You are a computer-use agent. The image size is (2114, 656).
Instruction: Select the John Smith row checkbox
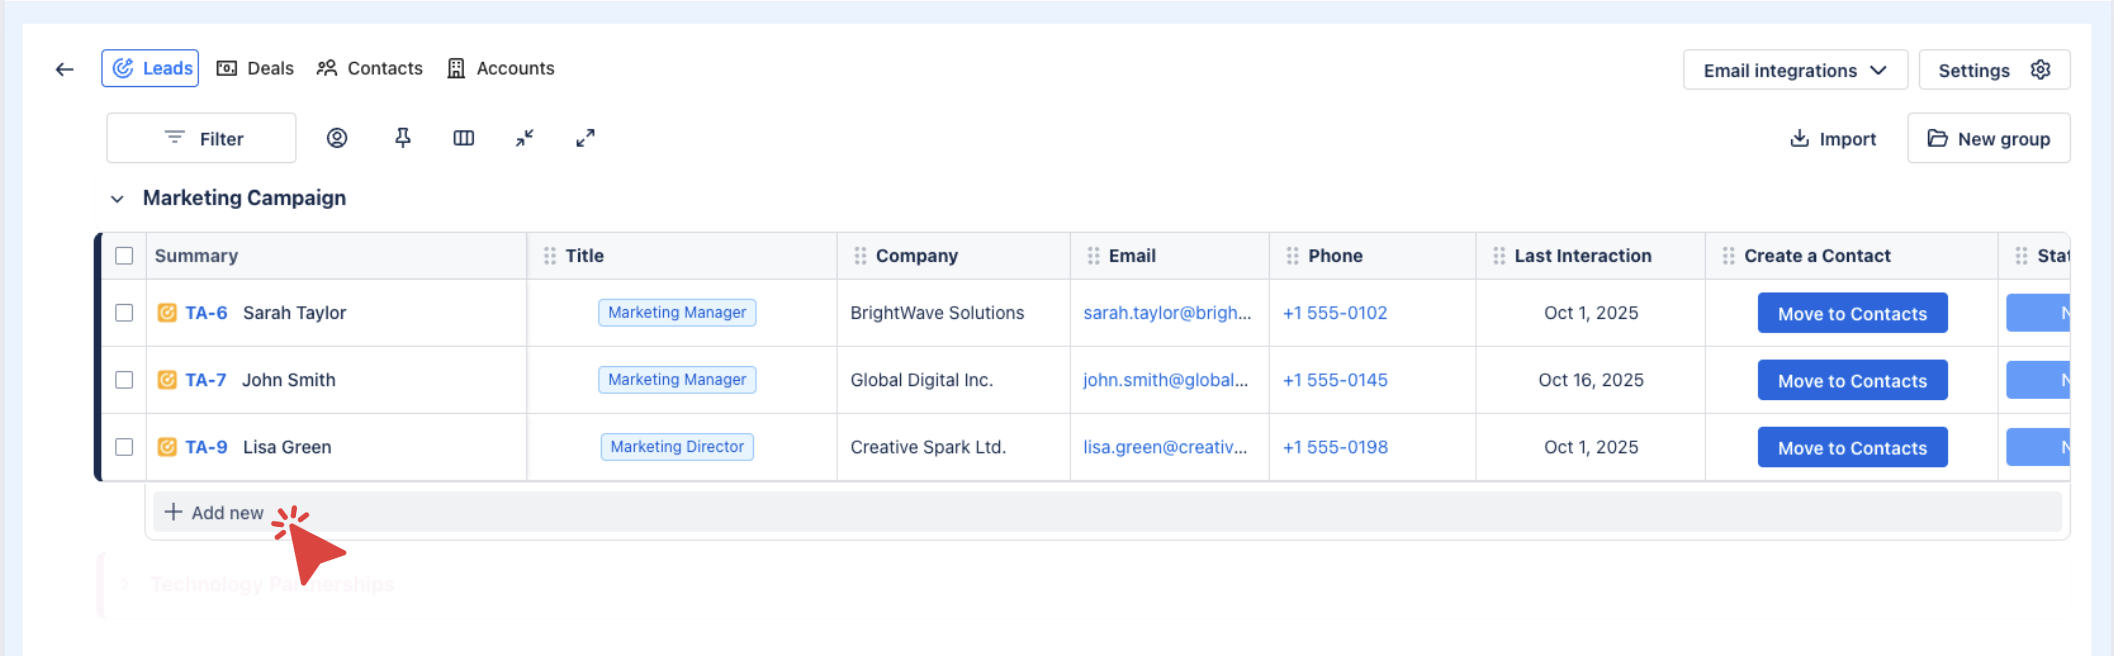(x=124, y=380)
